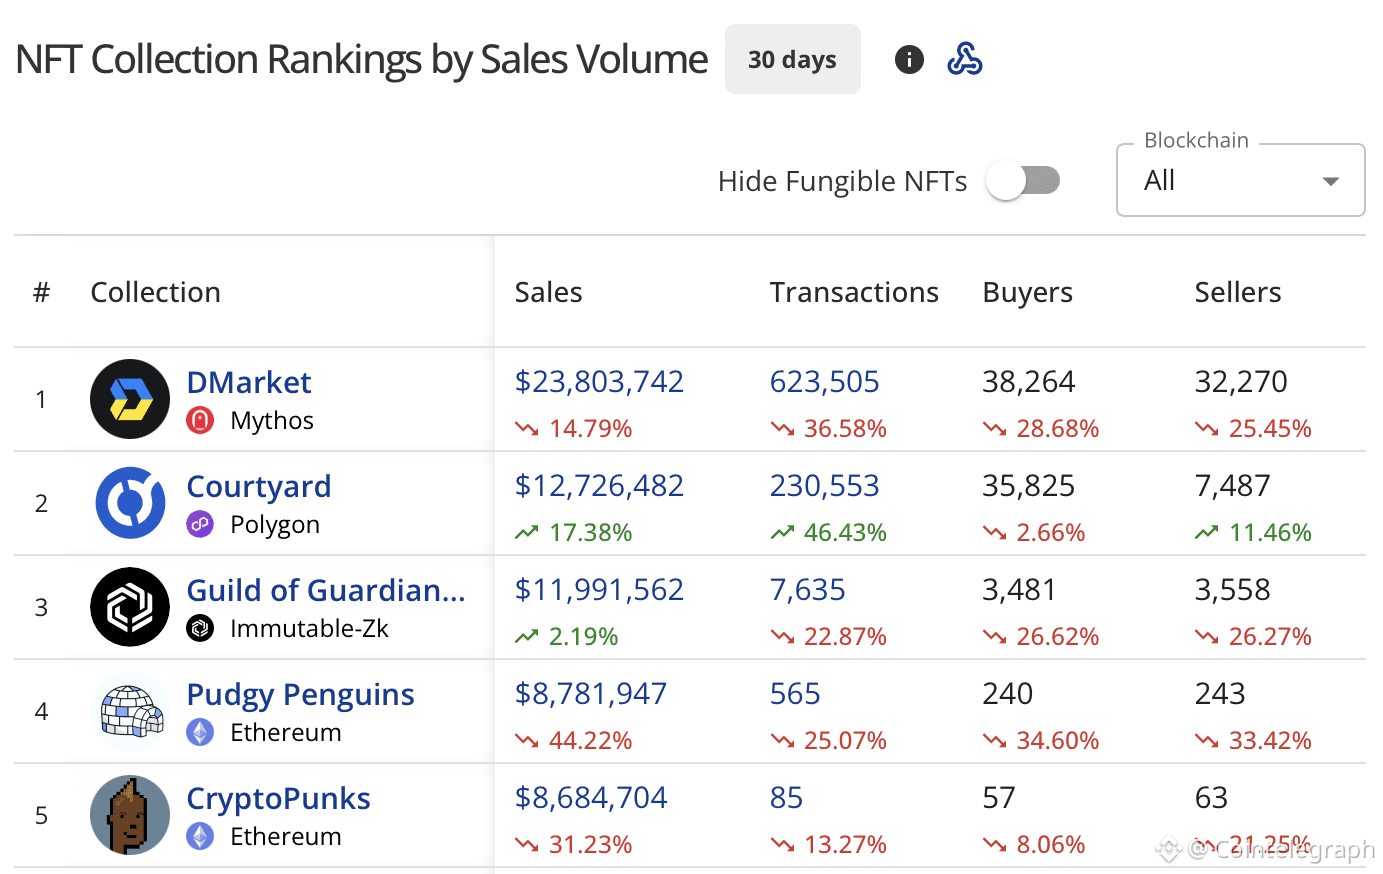Screen dimensions: 1383x874
Task: Click Courtyard's $12,726,482 sales figure
Action: click(x=599, y=486)
